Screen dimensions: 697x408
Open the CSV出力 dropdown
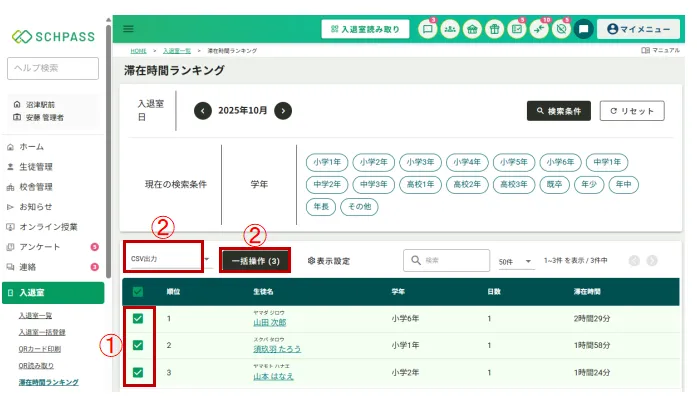point(168,259)
